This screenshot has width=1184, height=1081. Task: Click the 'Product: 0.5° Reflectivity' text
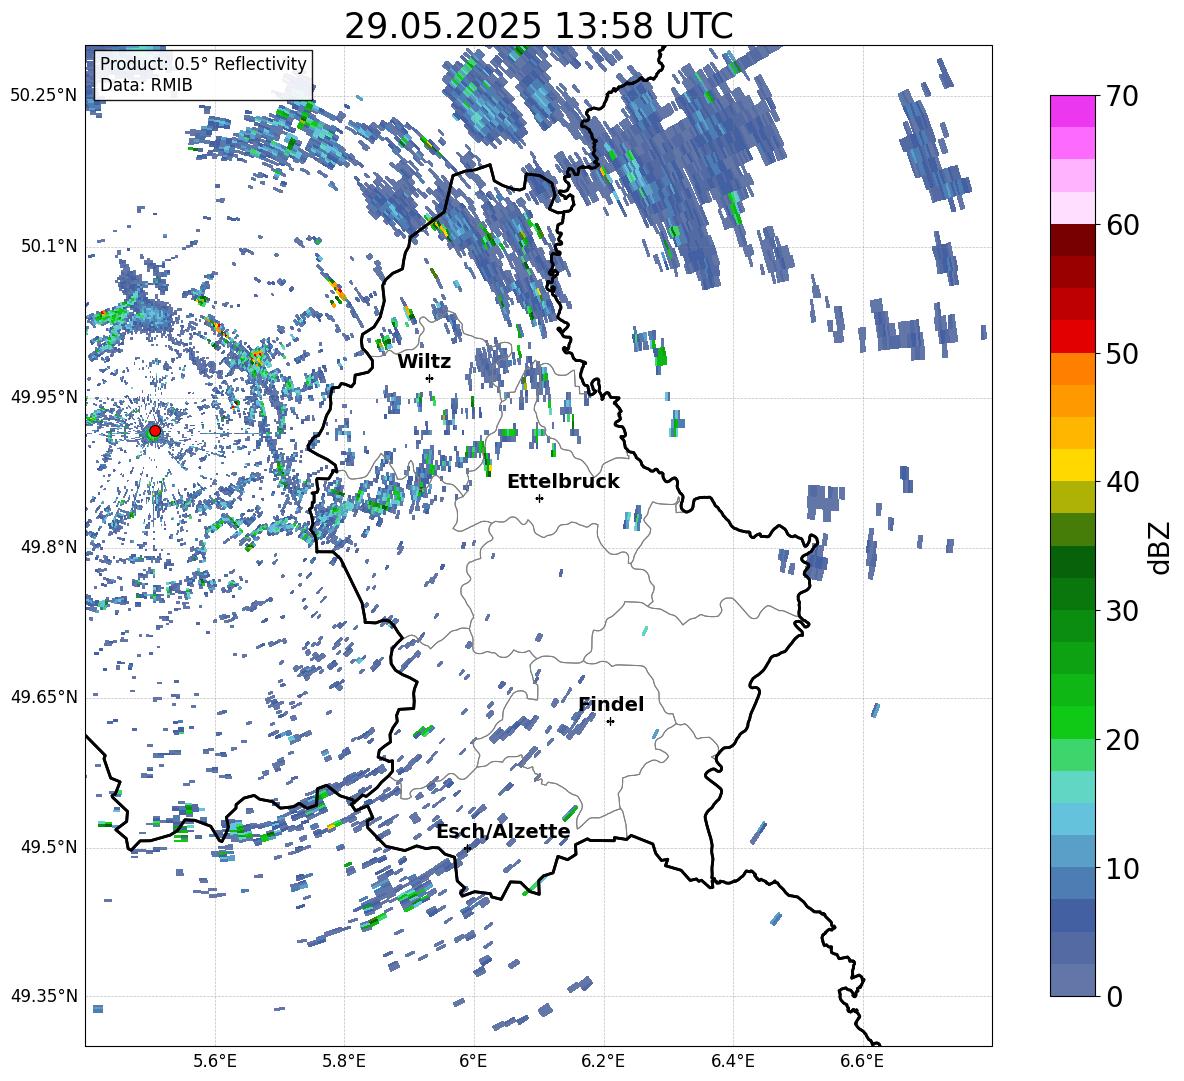203,64
